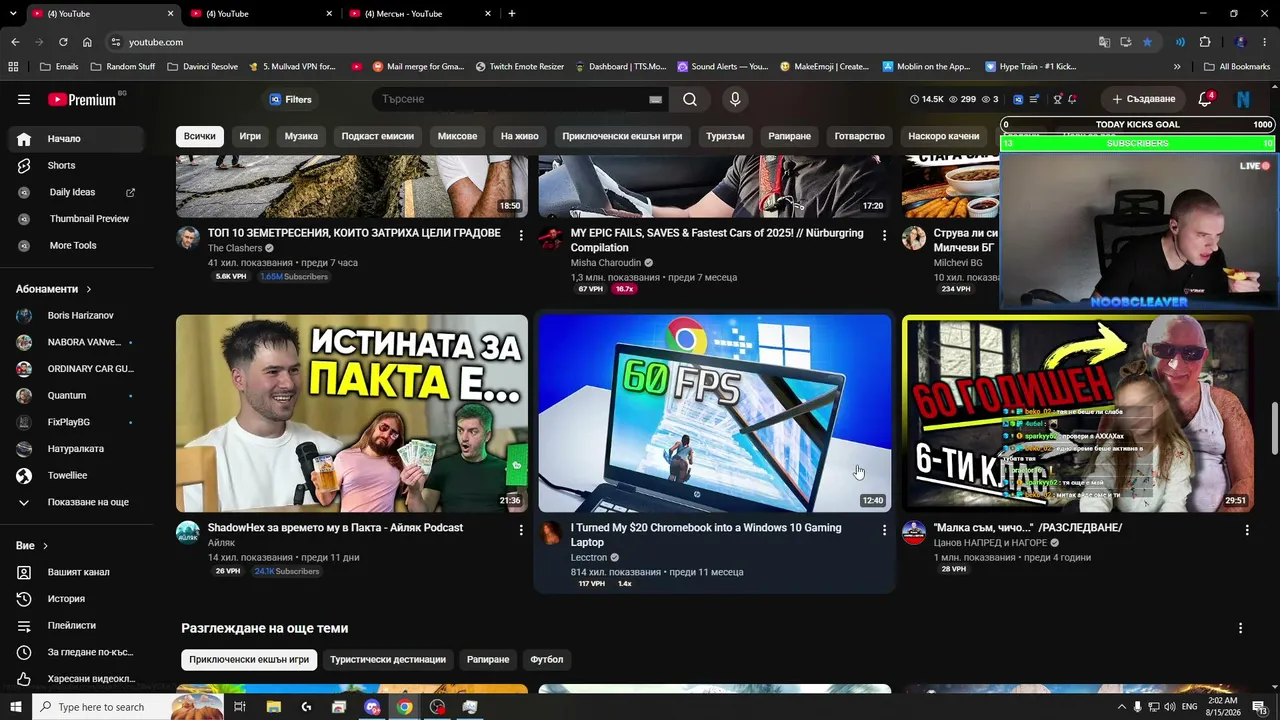1280x720 pixels.
Task: Select the Миксове filter chip
Action: click(457, 136)
